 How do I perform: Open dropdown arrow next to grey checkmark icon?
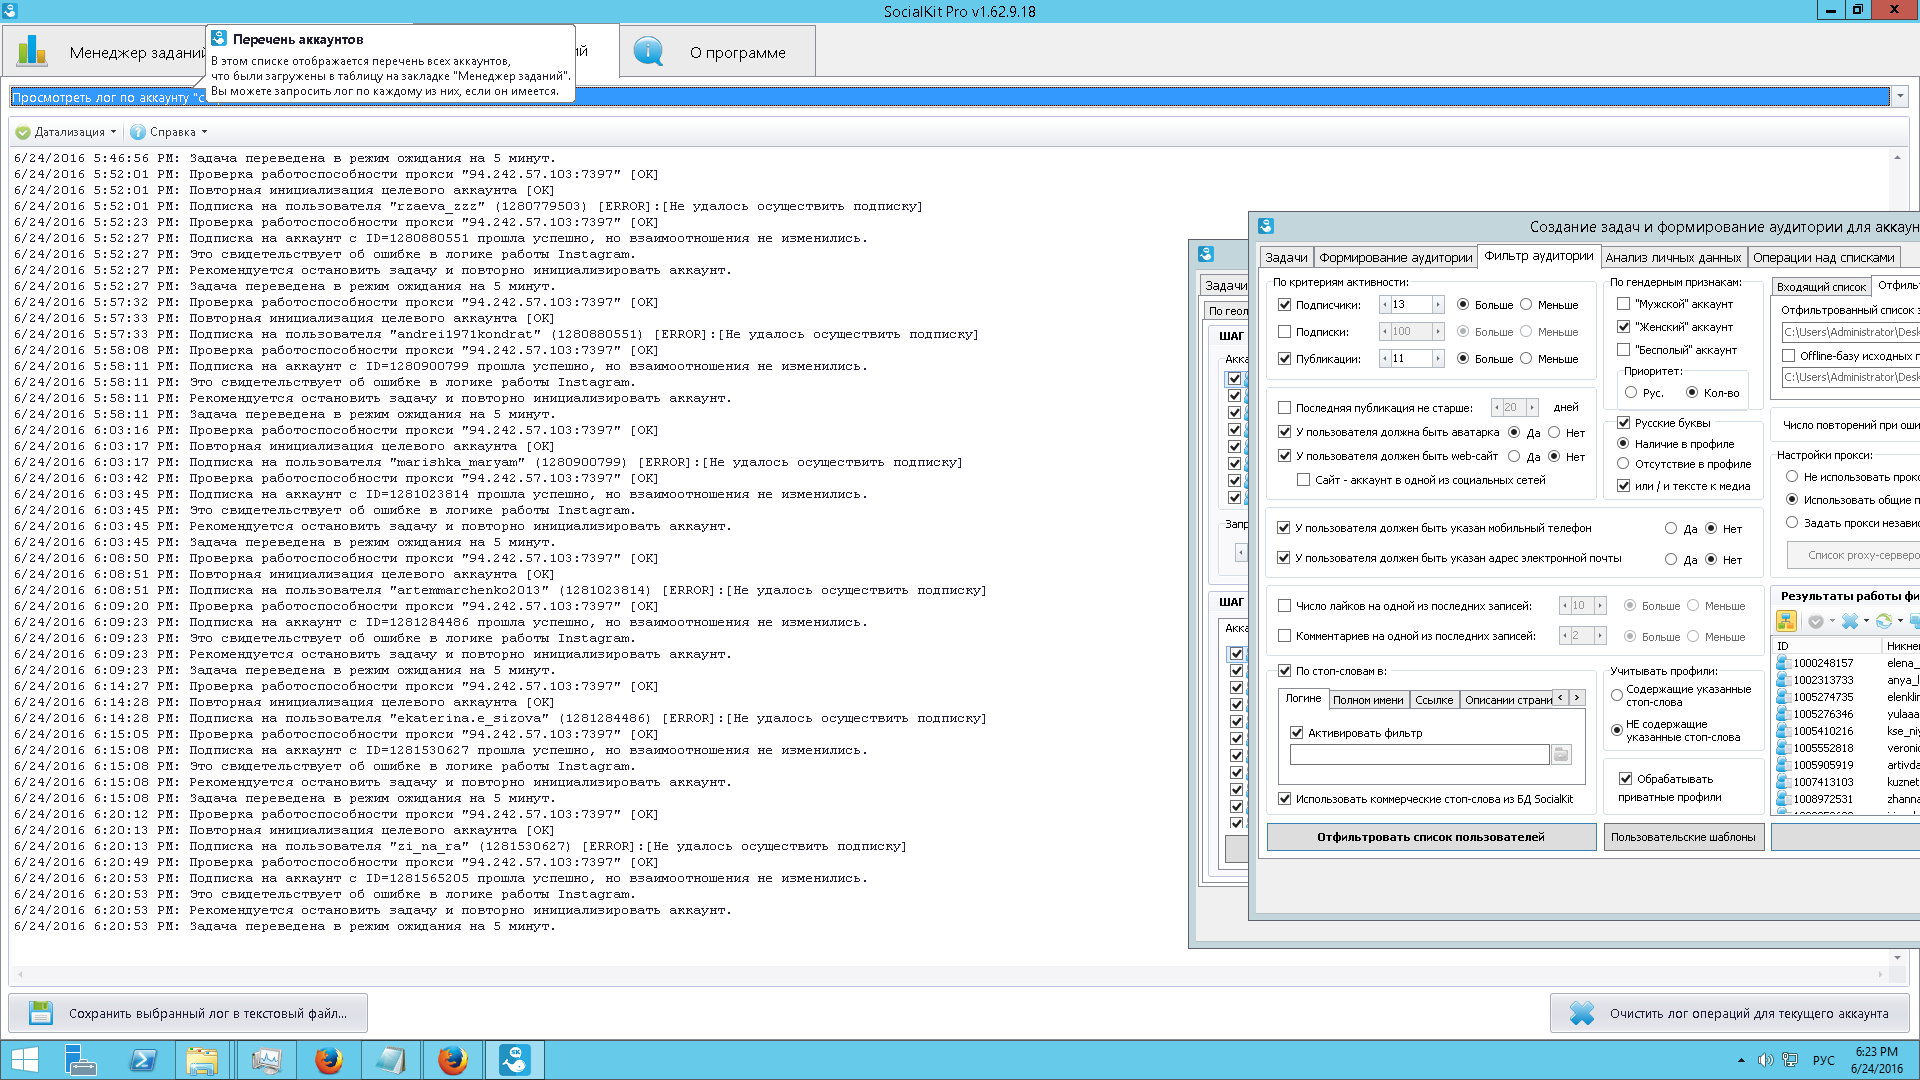coord(1832,621)
